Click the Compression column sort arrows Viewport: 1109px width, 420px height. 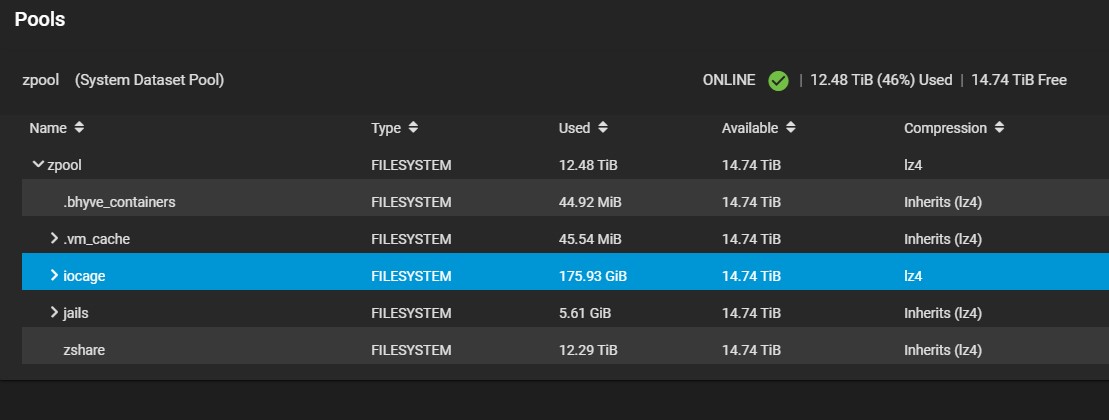point(999,128)
